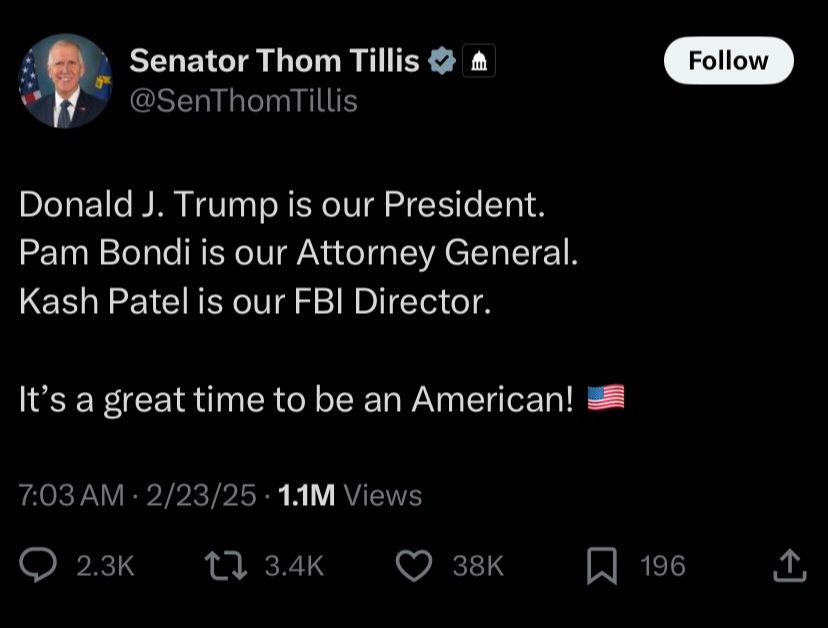Click the American flag emoji in tweet
828x628 pixels.
(x=606, y=399)
